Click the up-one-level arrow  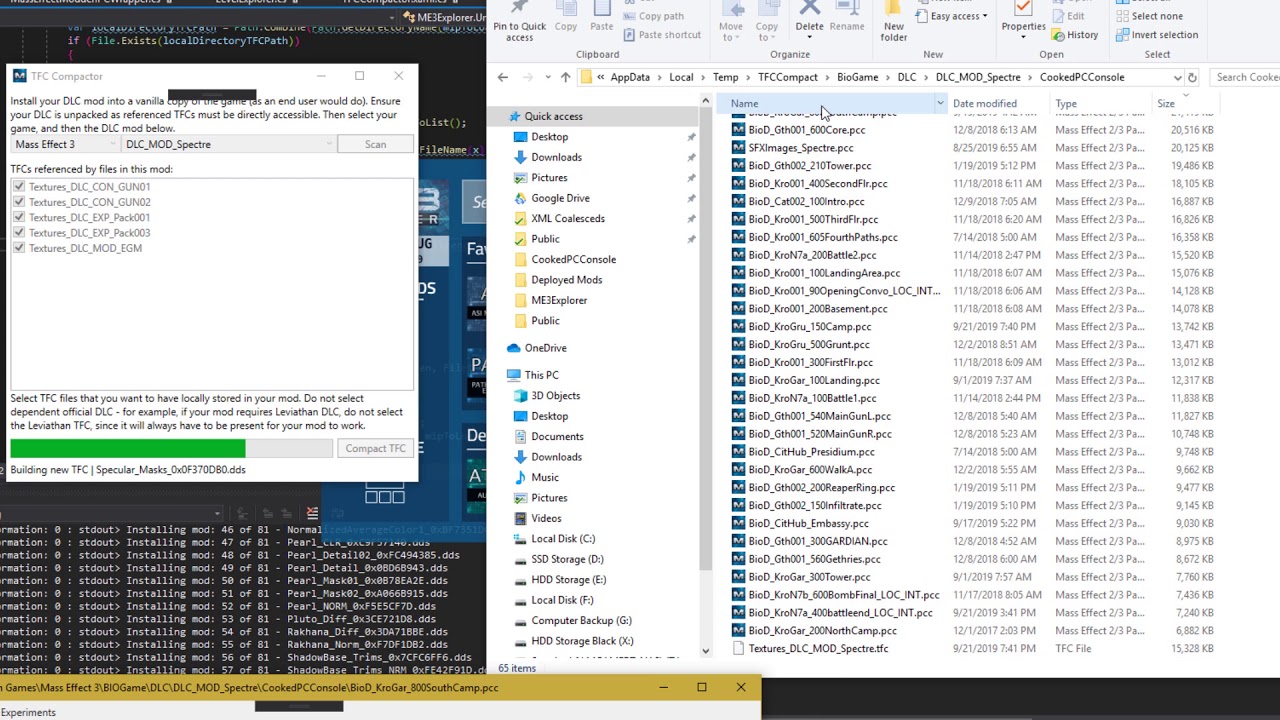click(565, 77)
